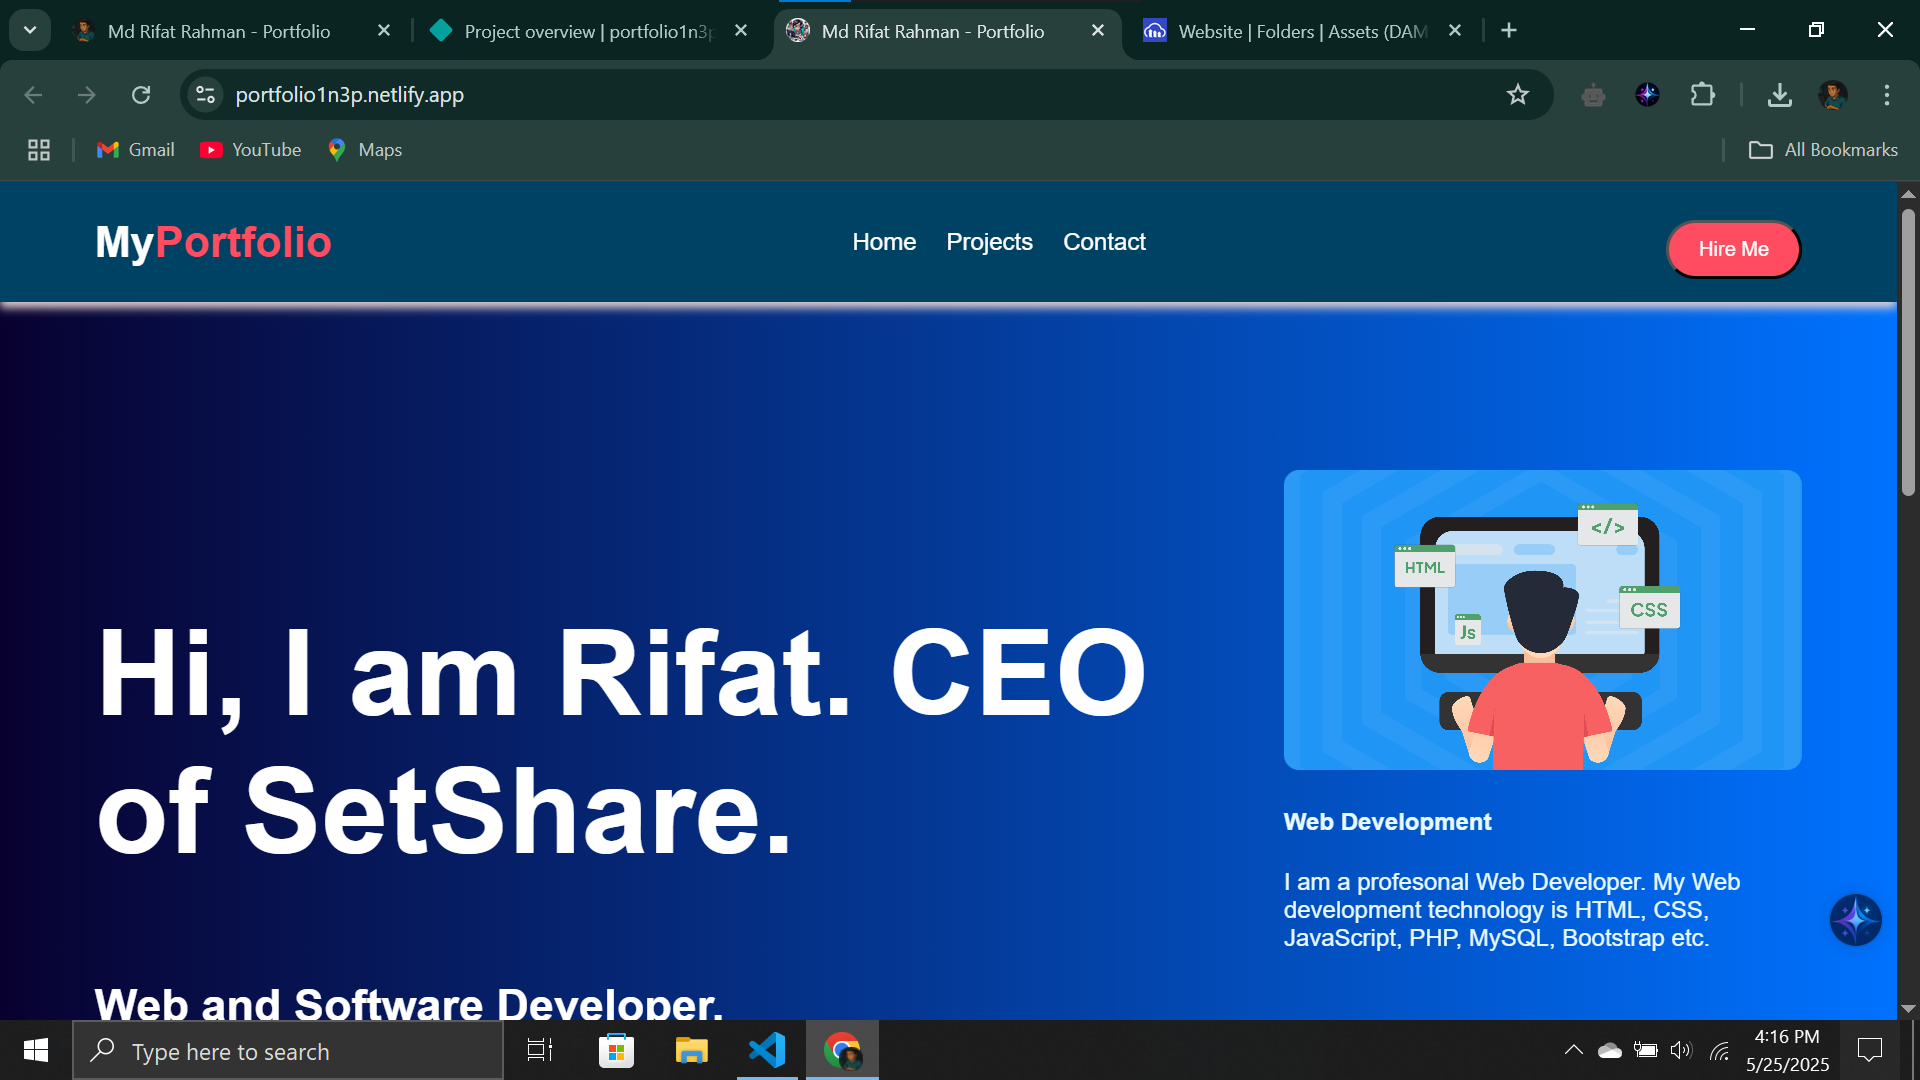Open OneDrive cloud tray icon

(1610, 1050)
